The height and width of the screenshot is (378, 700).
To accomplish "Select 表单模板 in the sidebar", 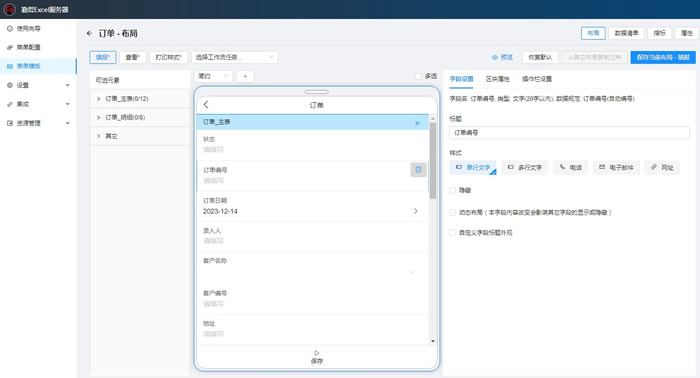I will point(38,66).
